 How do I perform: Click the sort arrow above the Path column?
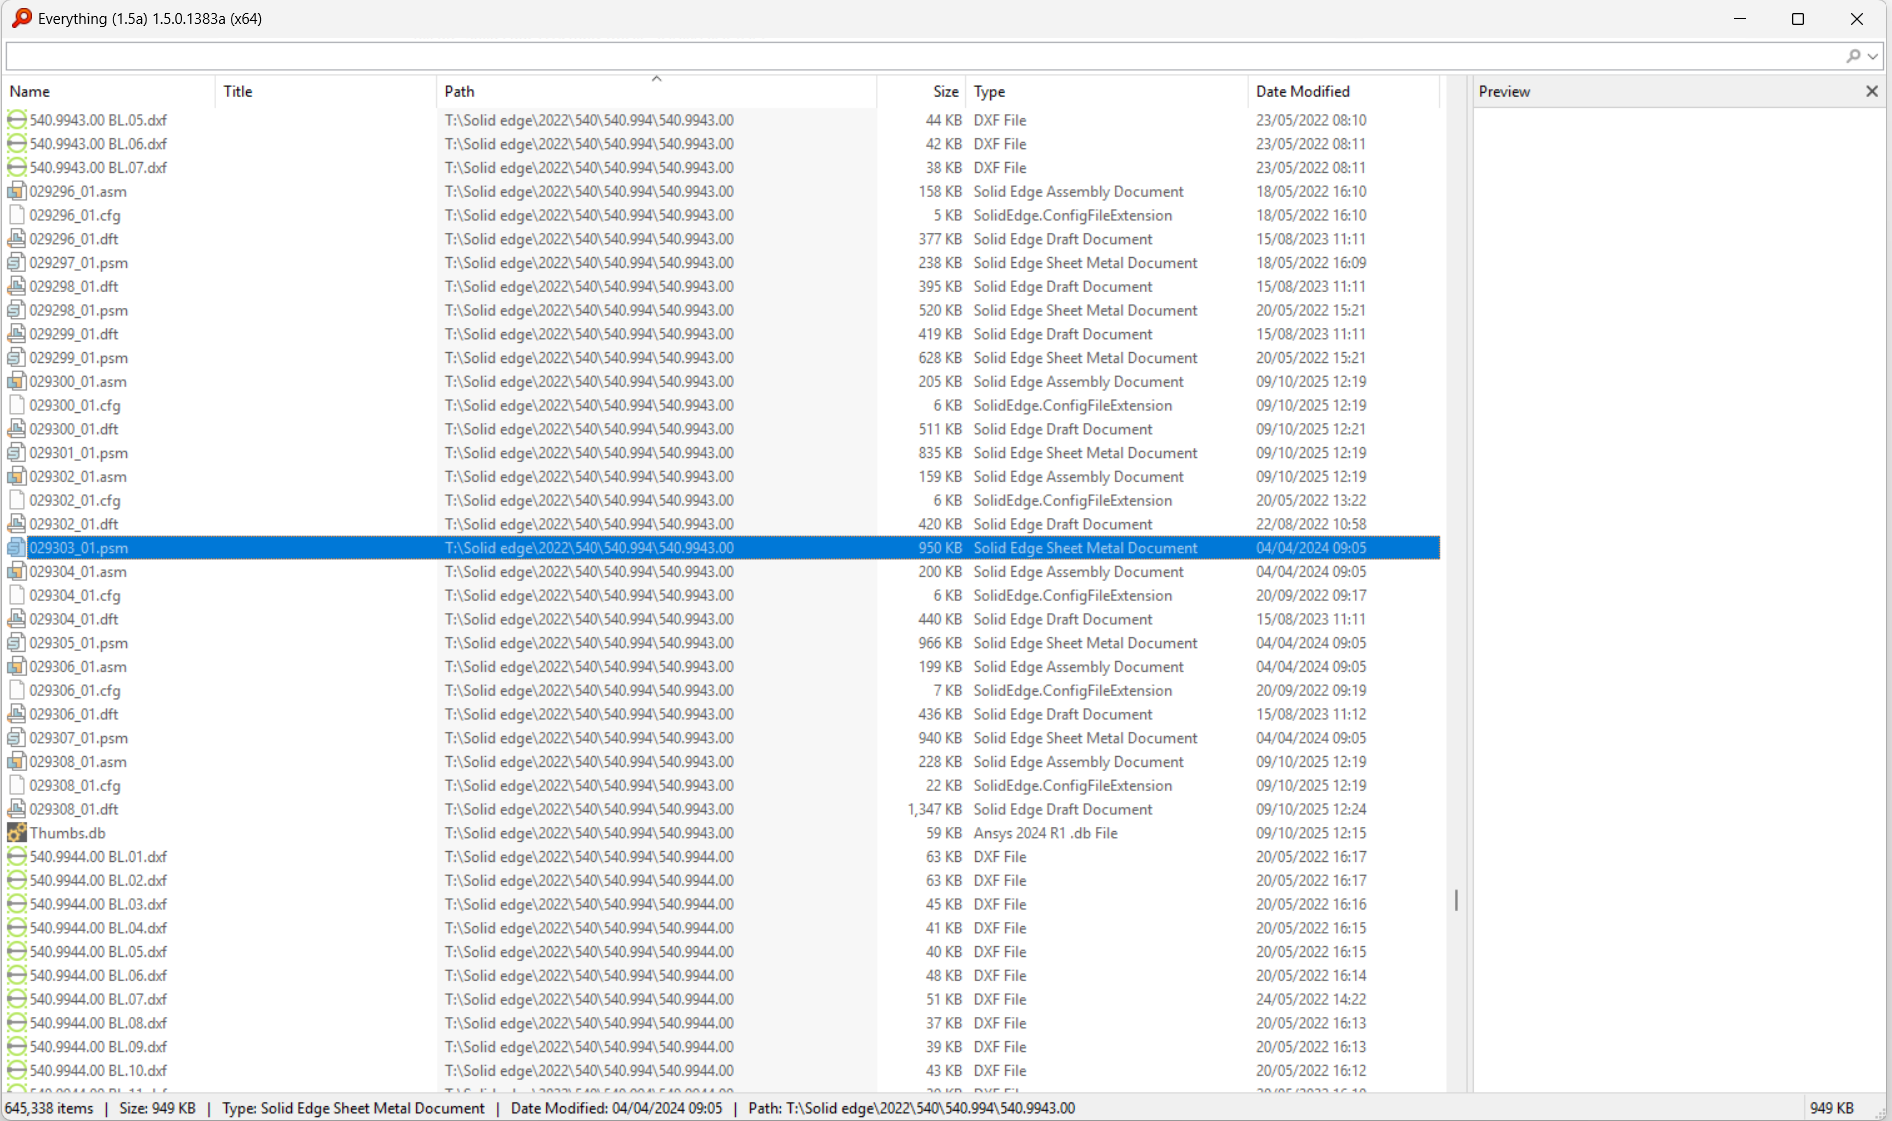(656, 78)
